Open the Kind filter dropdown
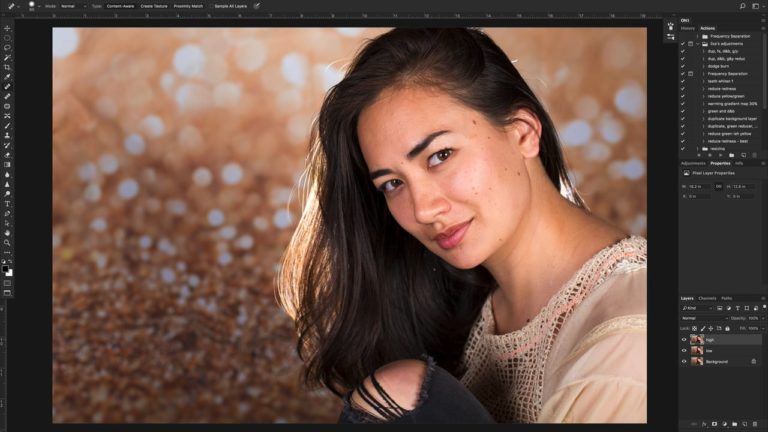Image resolution: width=768 pixels, height=432 pixels. click(697, 308)
